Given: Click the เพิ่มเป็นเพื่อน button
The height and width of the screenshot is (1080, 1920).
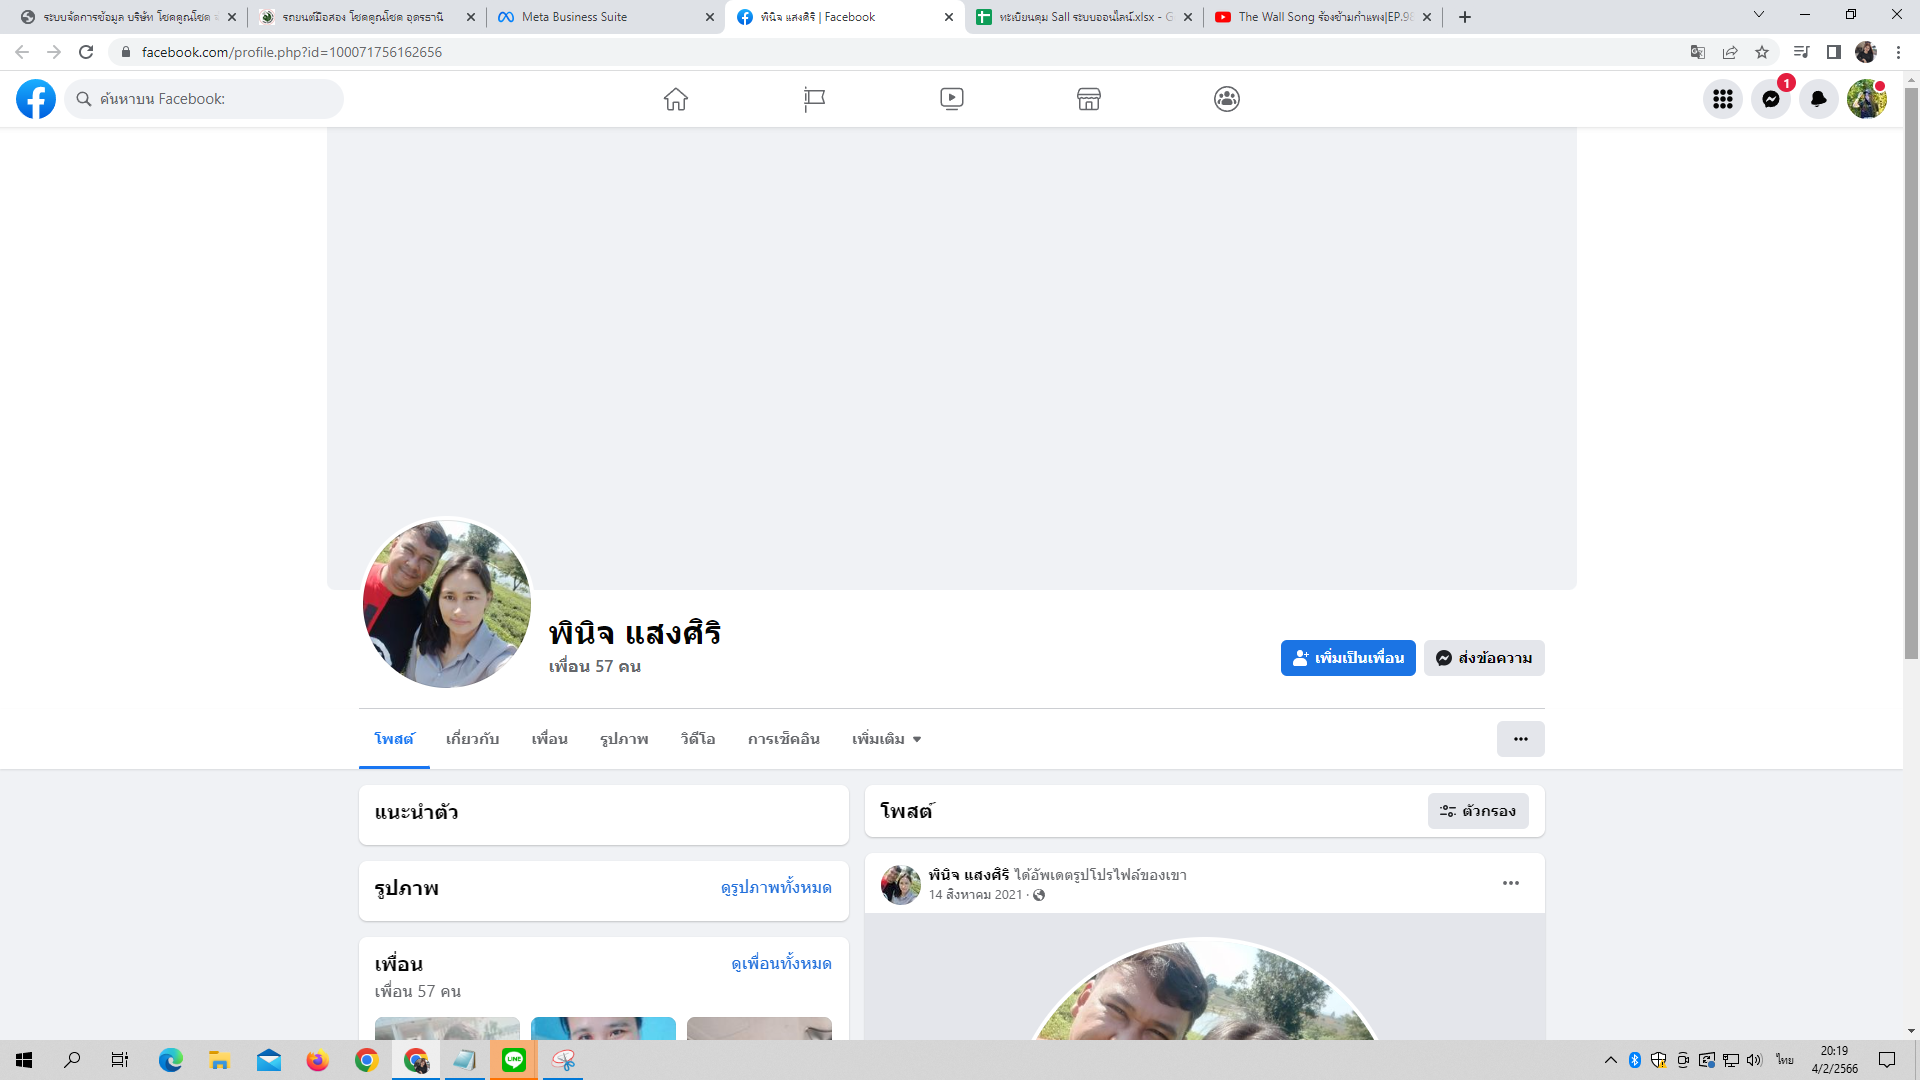Looking at the screenshot, I should tap(1347, 658).
